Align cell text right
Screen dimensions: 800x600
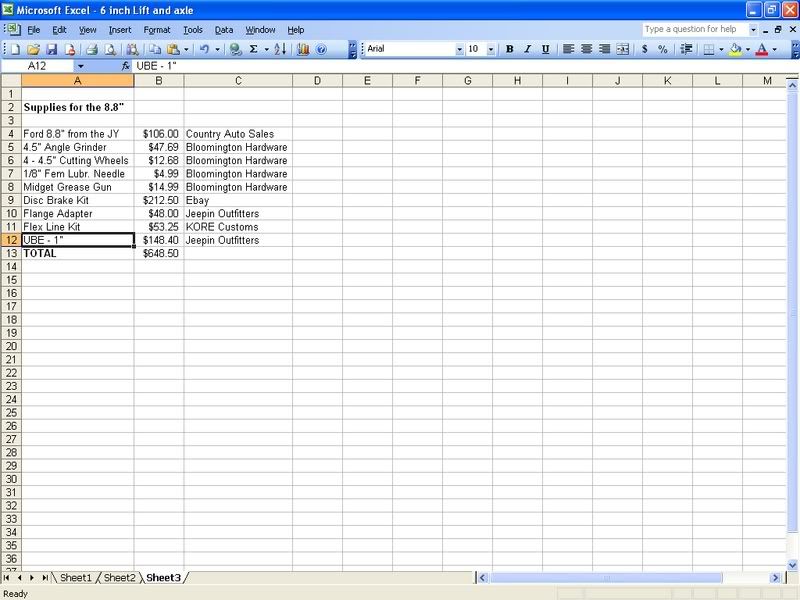605,49
